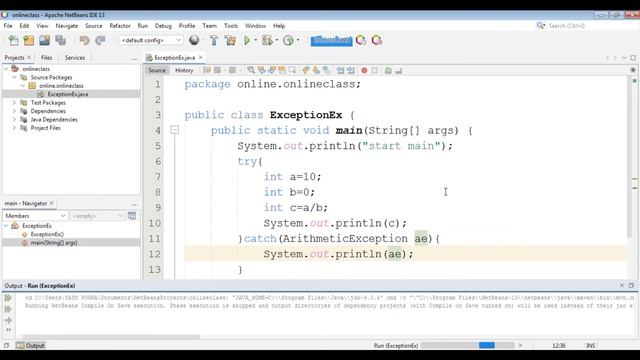640x360 pixels.
Task: Click the Navigator filter icon beside empty dropdown
Action: click(132, 216)
